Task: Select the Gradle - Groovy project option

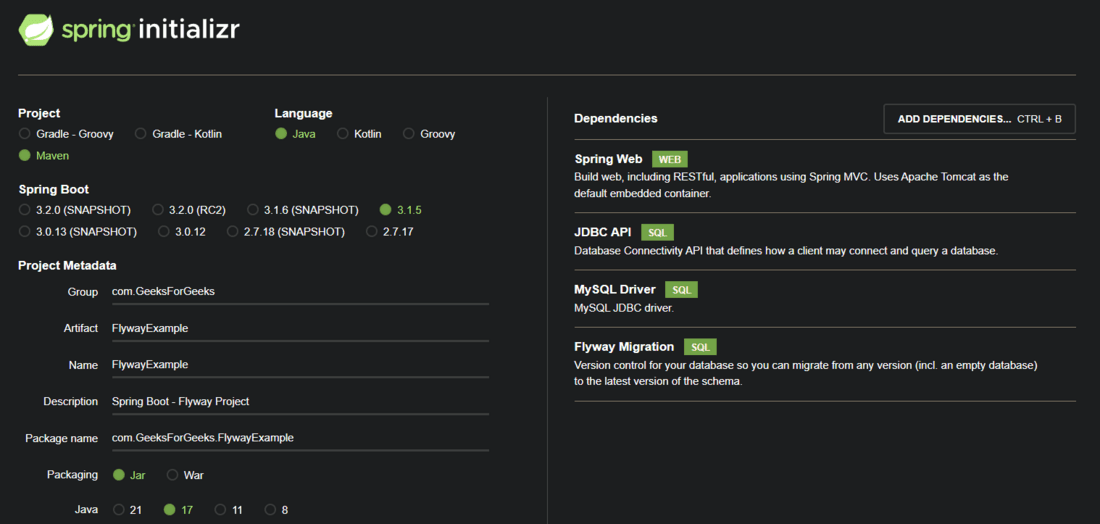Action: 25,134
